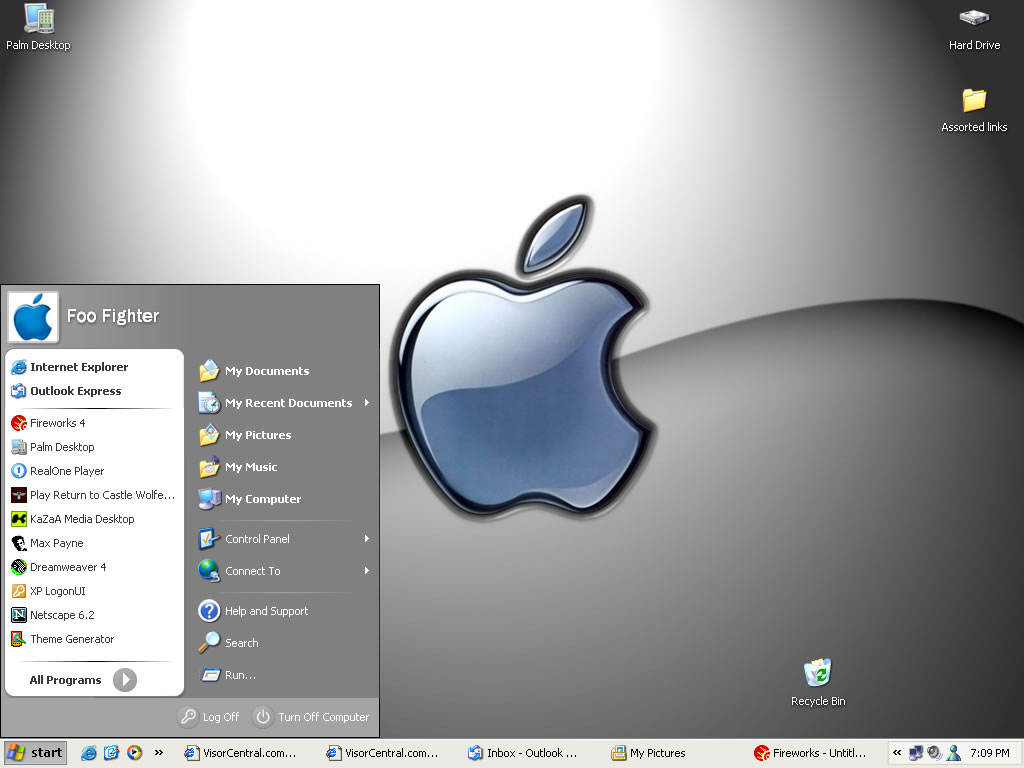Click the Turn Off Computer button
The width and height of the screenshot is (1024, 768).
(x=312, y=717)
